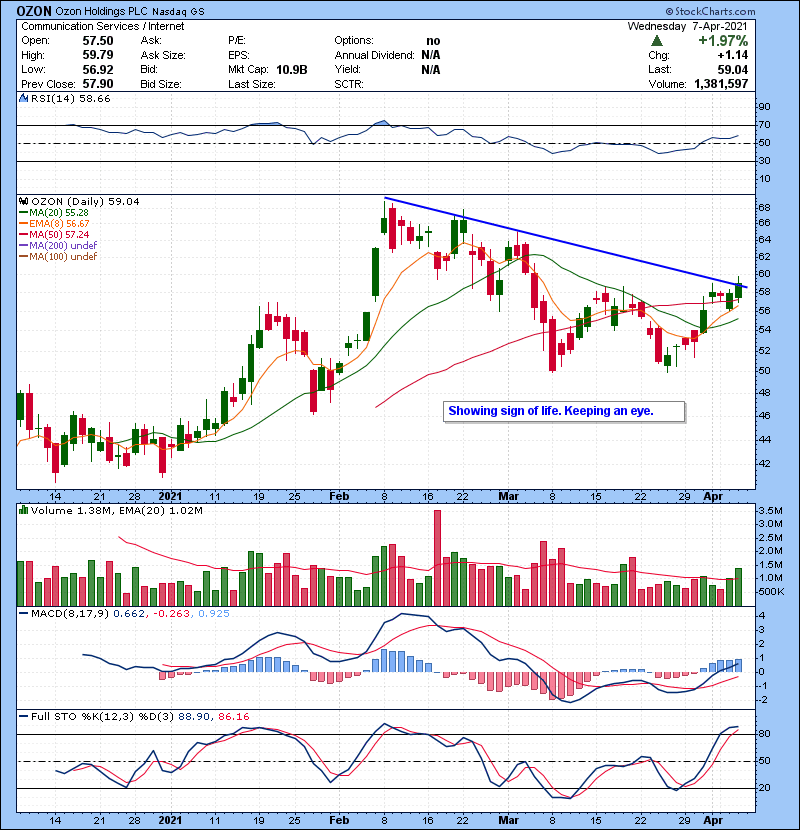Click the MA(20) 55.28 legend entry
This screenshot has height=830, width=800.
pyautogui.click(x=54, y=213)
